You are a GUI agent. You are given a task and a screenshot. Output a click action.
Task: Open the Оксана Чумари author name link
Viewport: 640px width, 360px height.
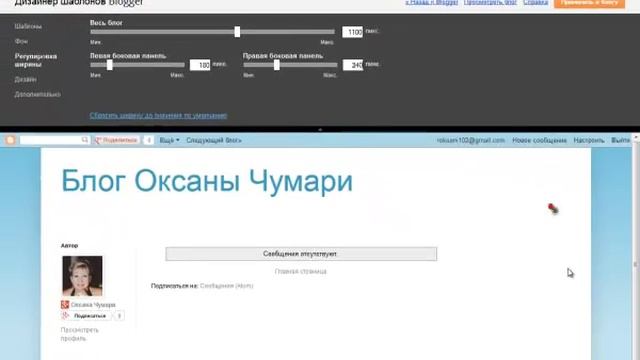coord(93,305)
